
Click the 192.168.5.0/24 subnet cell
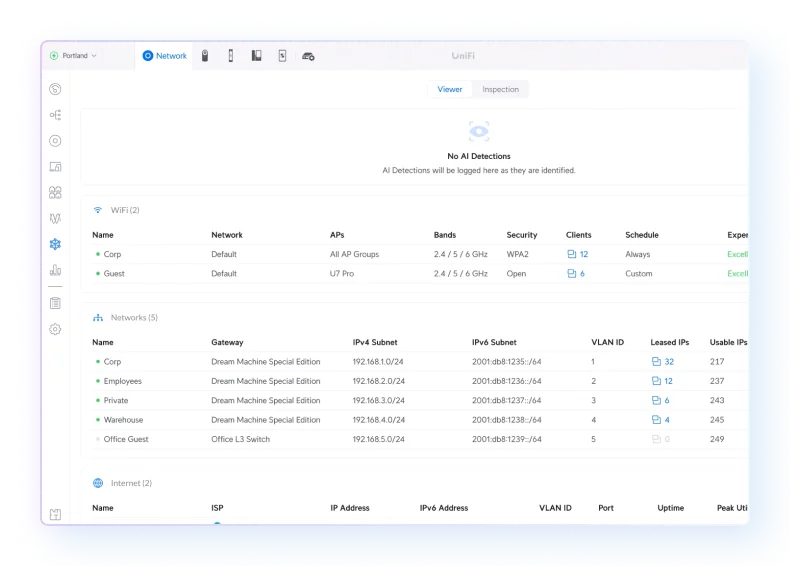click(378, 439)
